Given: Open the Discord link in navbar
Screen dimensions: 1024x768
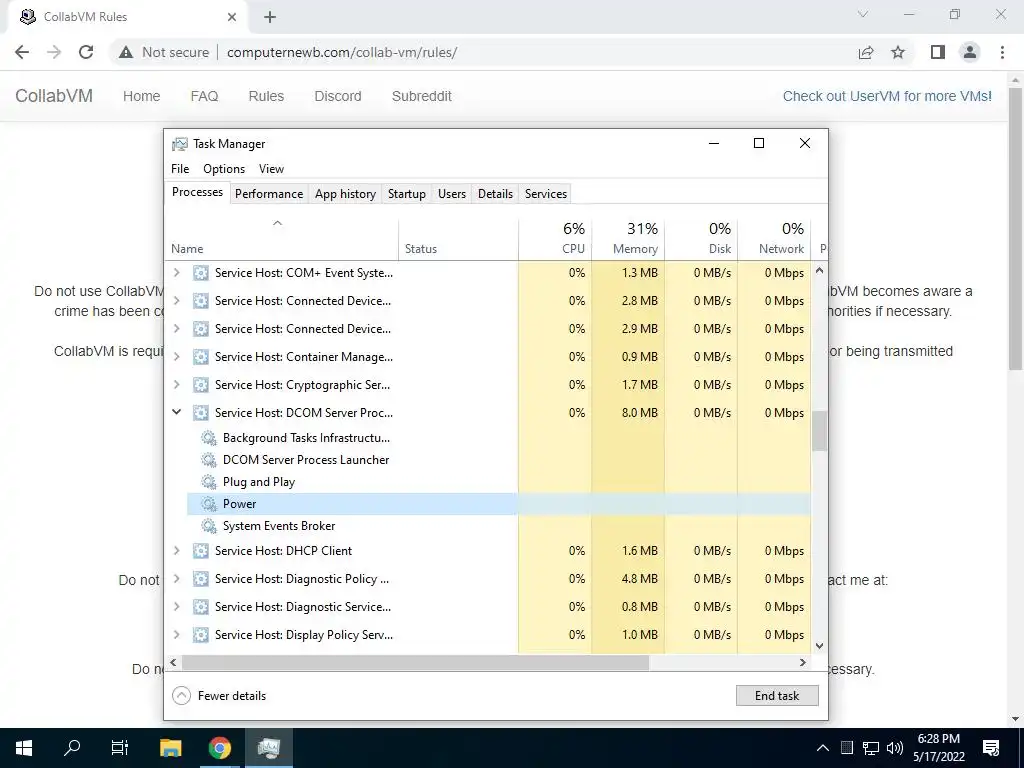Looking at the screenshot, I should (x=338, y=96).
